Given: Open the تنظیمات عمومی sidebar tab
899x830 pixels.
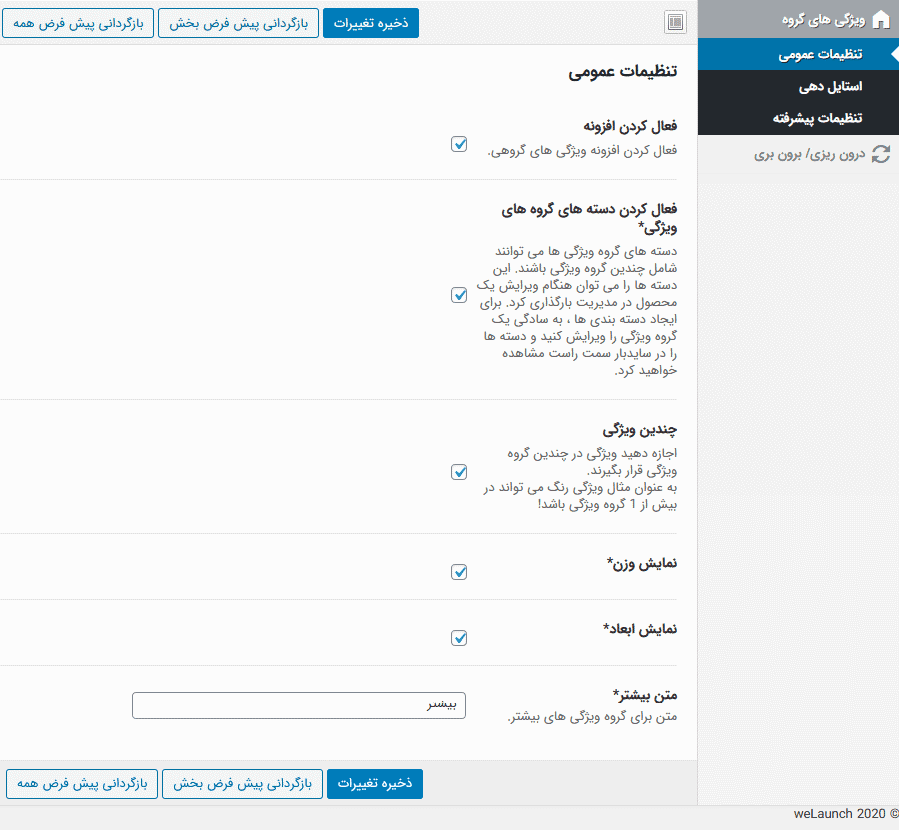Looking at the screenshot, I should (x=798, y=54).
